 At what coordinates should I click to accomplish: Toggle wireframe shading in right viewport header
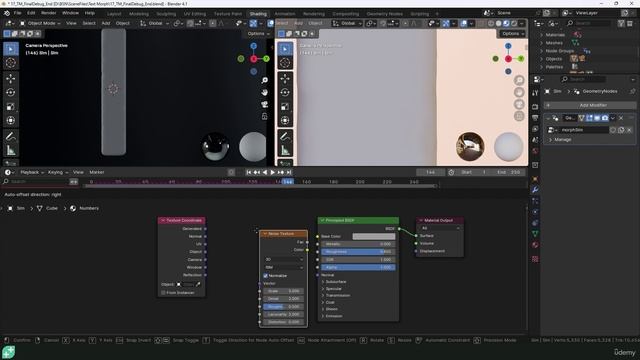click(491, 24)
